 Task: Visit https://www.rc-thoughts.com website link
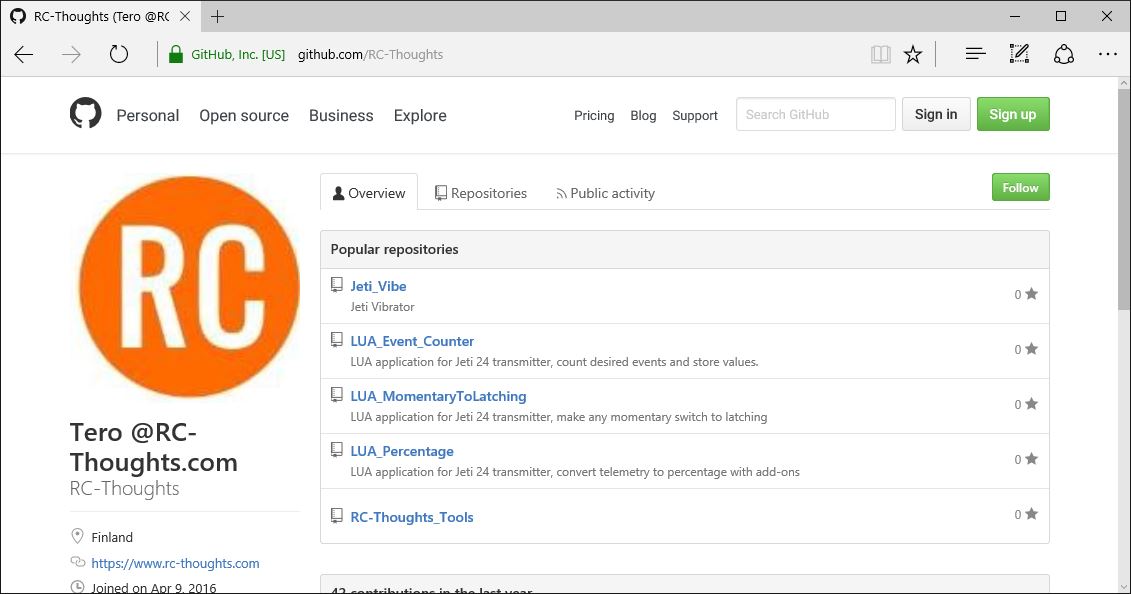(x=175, y=563)
